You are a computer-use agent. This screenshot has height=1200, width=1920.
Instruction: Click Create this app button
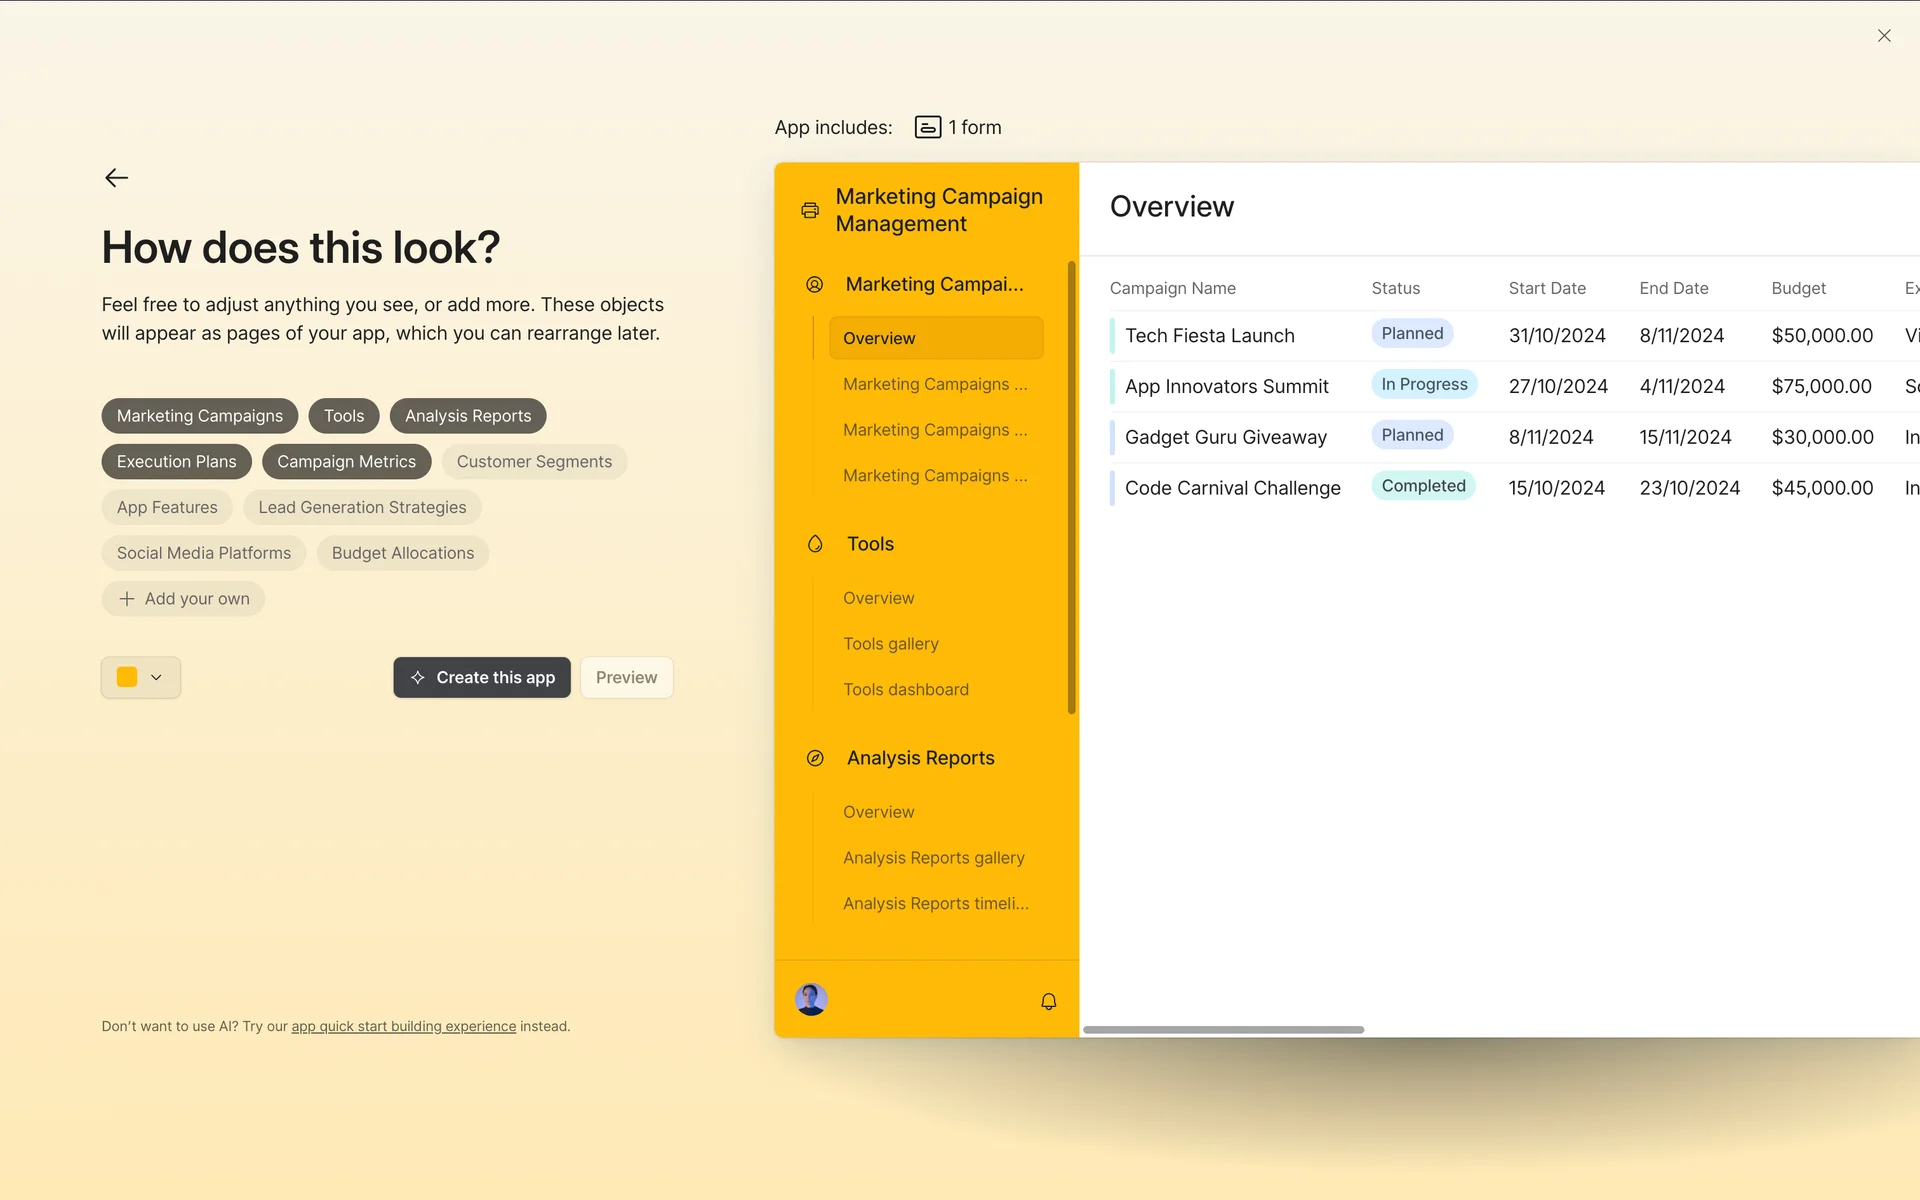(482, 677)
